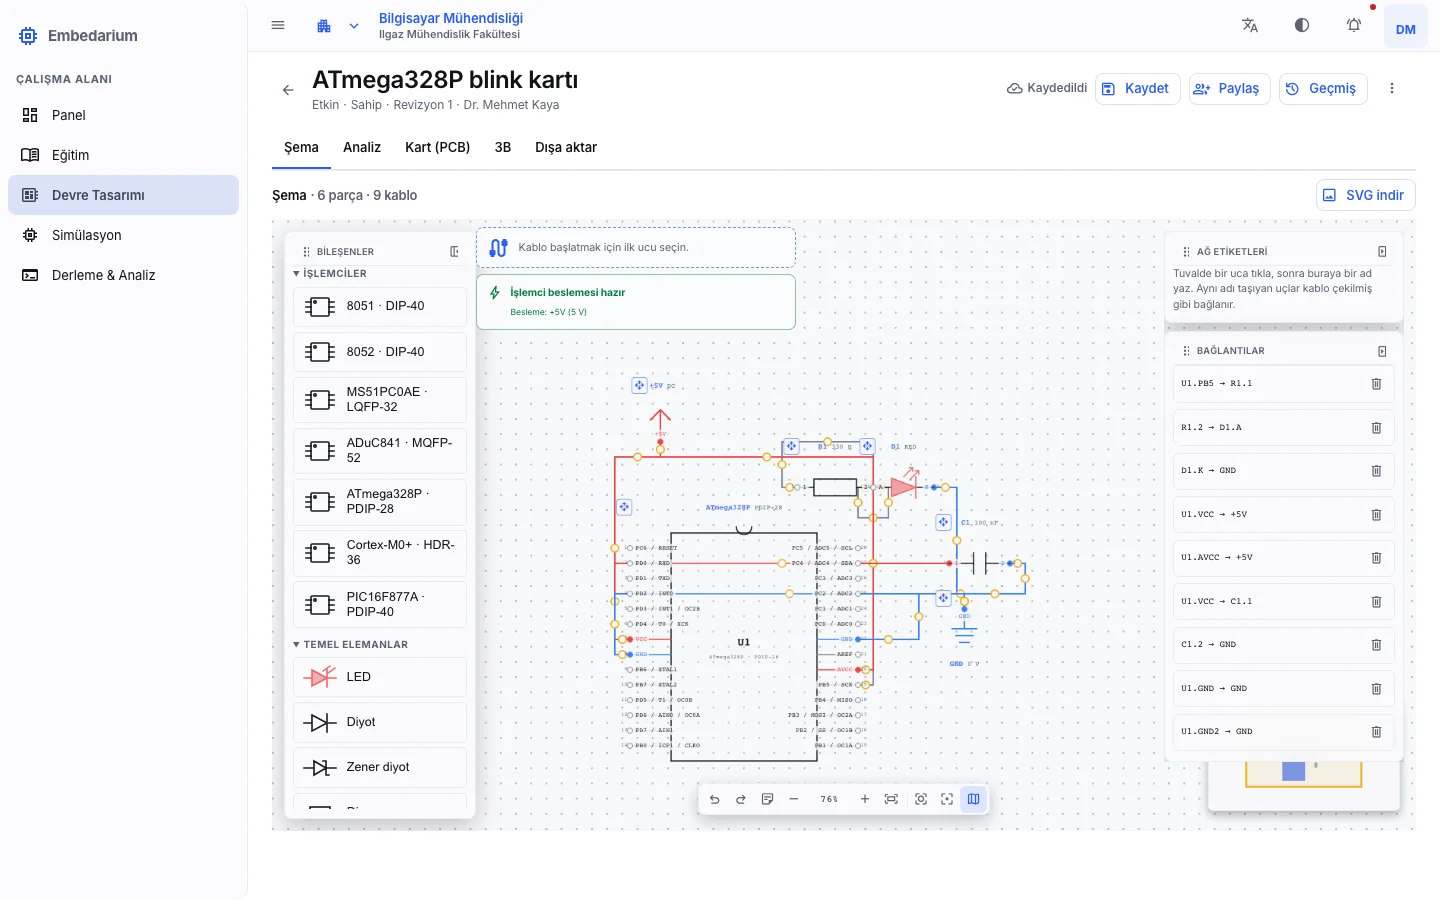
Task: Fit schematic to view icon
Action: click(891, 799)
